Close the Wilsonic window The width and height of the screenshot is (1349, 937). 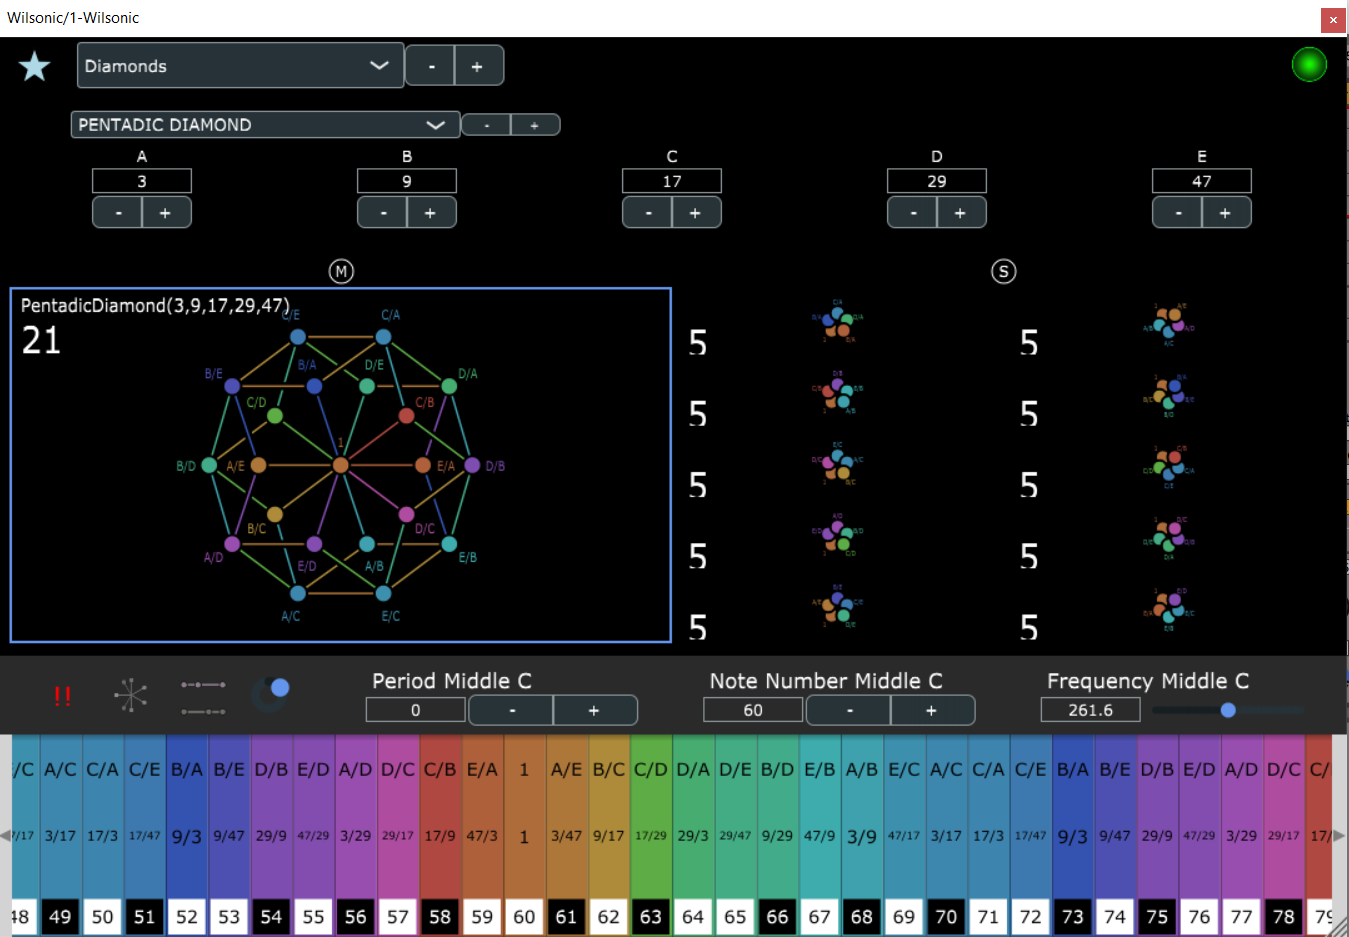coord(1333,19)
